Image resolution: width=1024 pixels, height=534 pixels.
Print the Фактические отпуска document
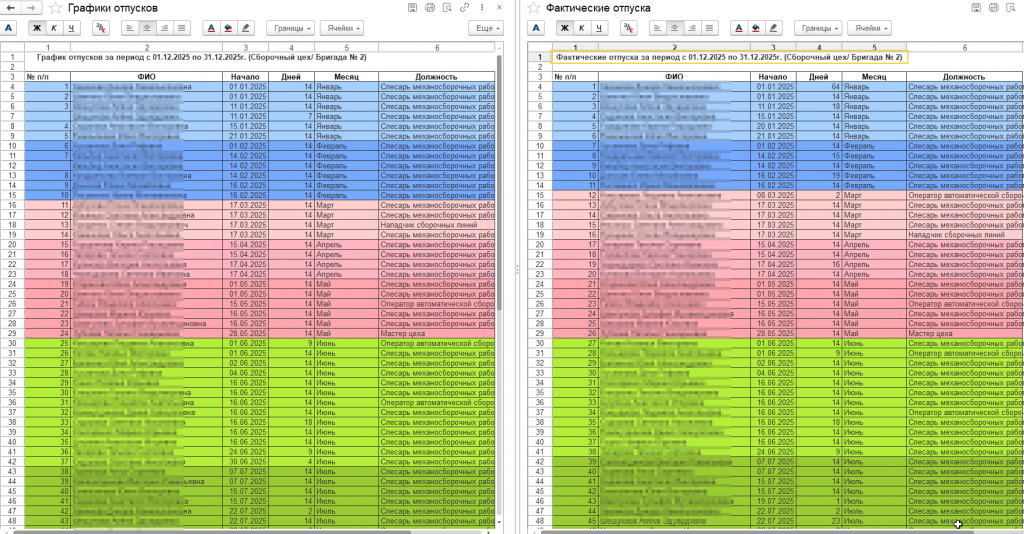coord(993,8)
